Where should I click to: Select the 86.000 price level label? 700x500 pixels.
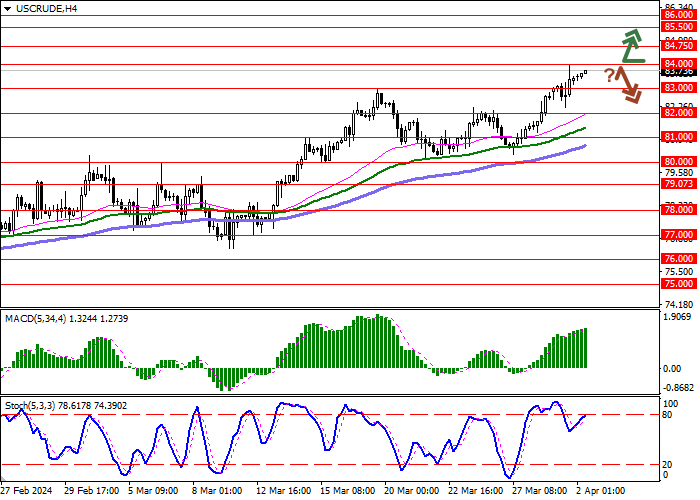[679, 15]
